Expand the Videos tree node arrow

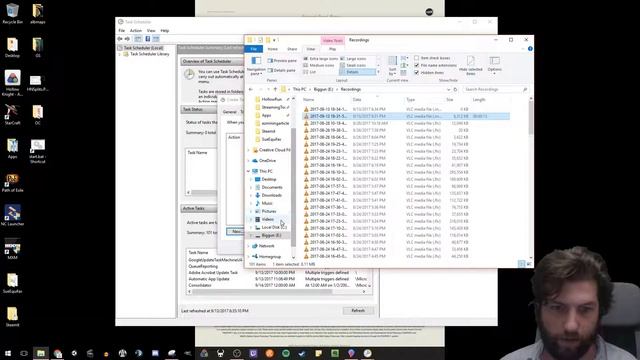[x=251, y=220]
